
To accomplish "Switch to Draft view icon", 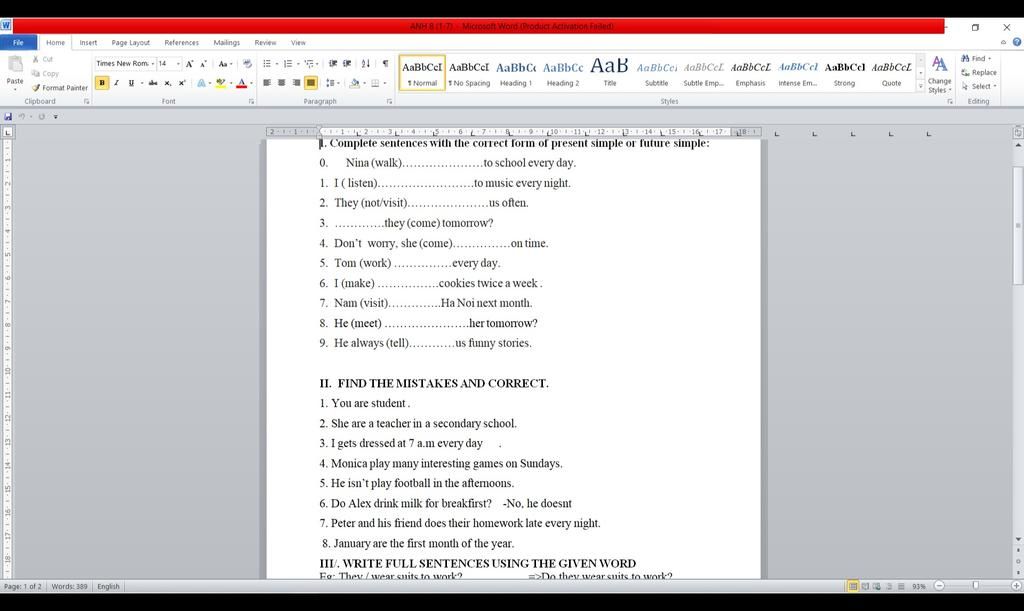I will click(x=901, y=586).
